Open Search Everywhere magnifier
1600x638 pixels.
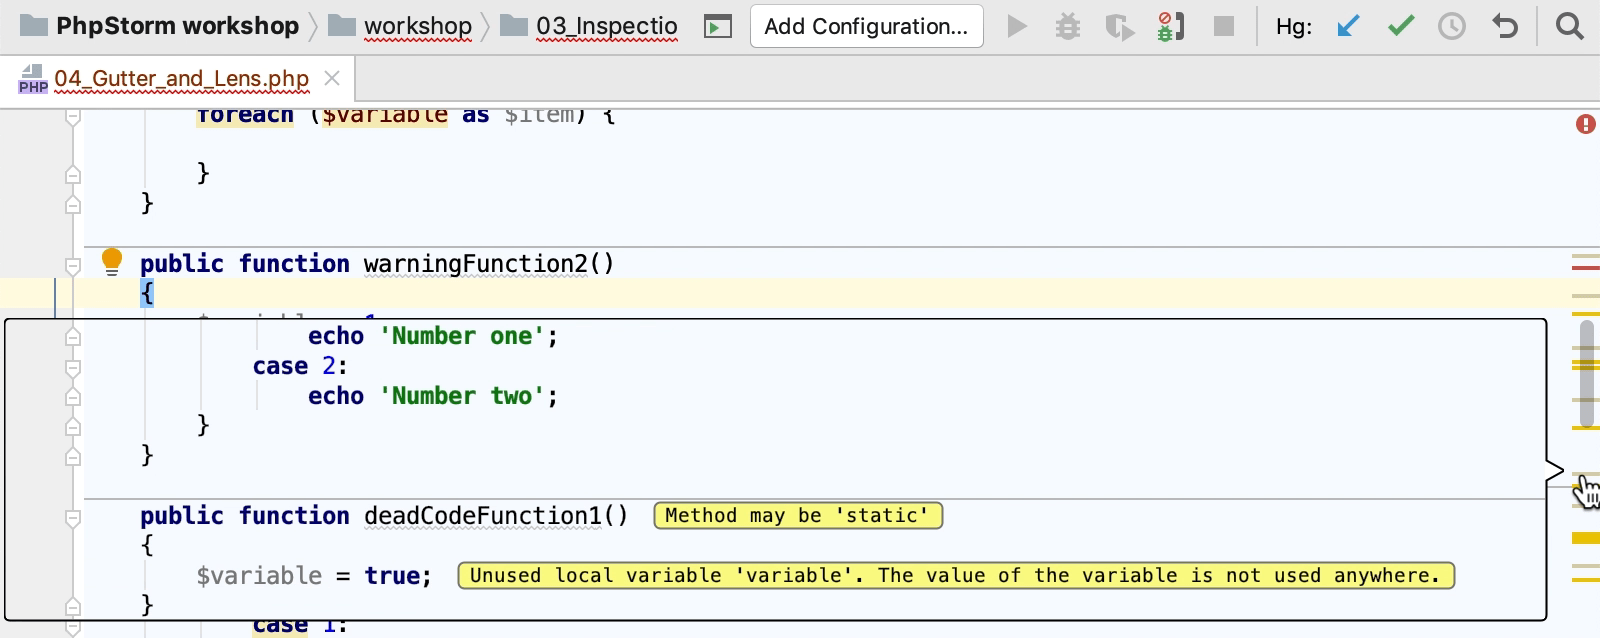click(x=1570, y=26)
